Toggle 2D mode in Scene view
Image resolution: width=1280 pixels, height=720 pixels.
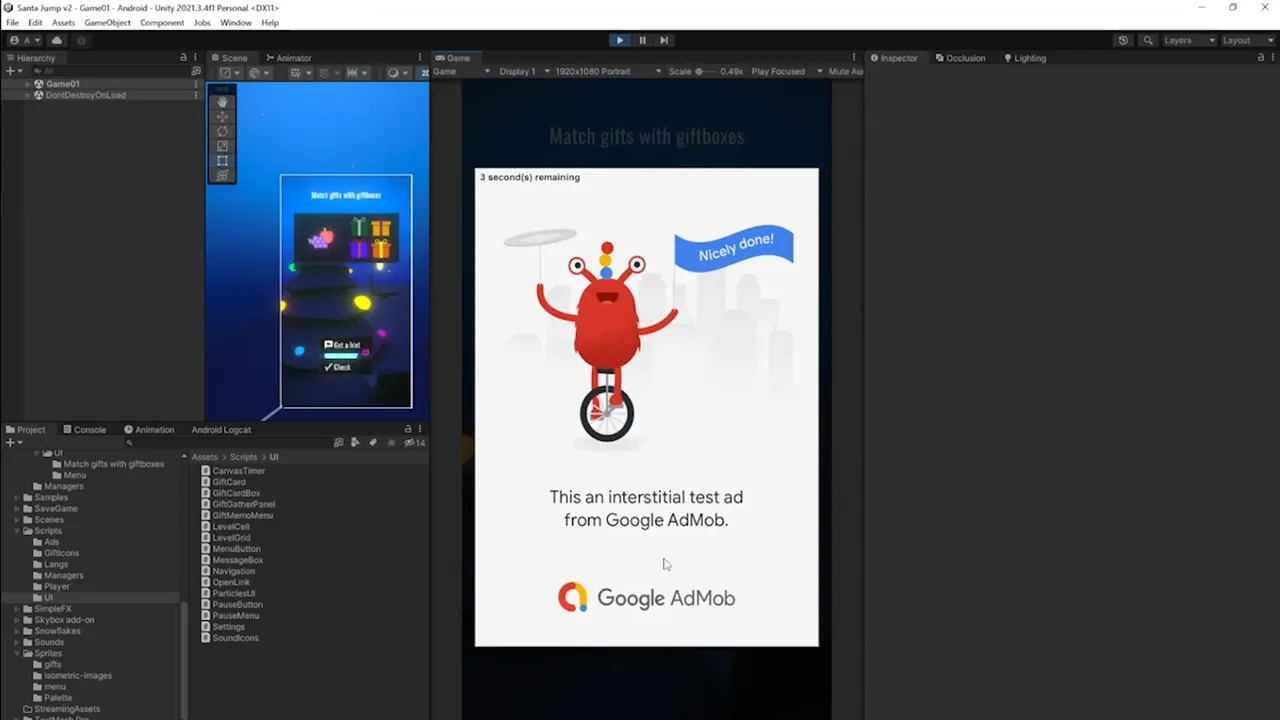(425, 72)
